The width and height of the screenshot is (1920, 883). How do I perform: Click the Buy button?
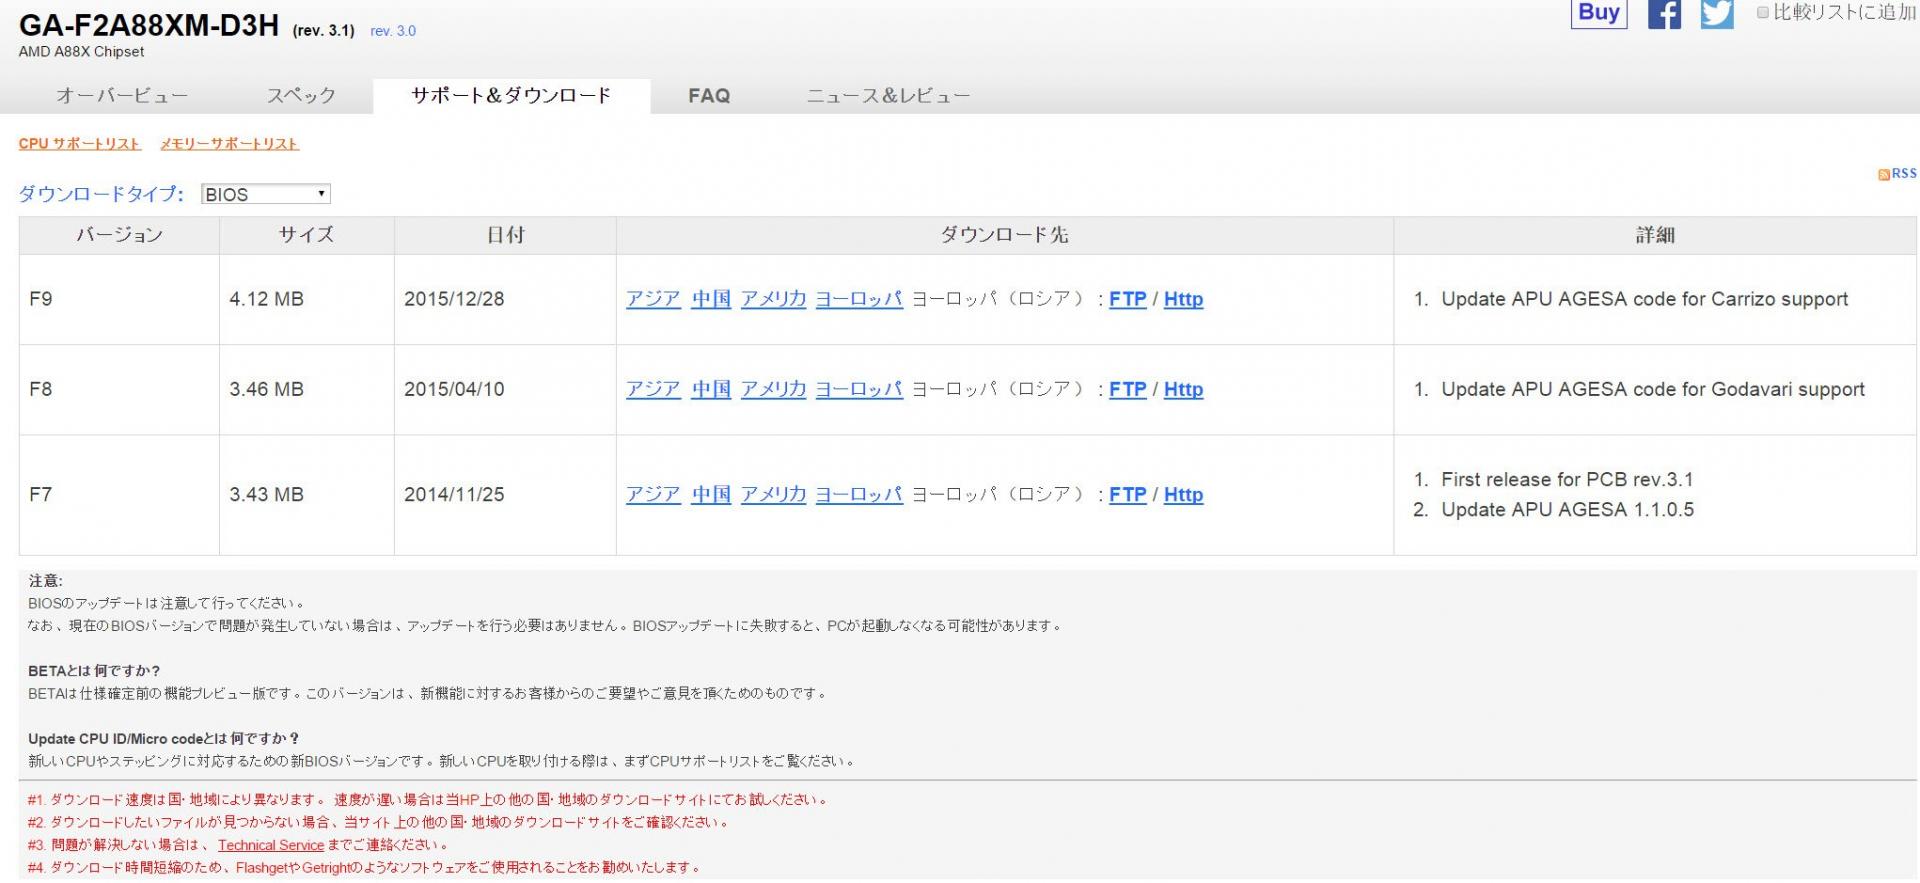click(1599, 13)
